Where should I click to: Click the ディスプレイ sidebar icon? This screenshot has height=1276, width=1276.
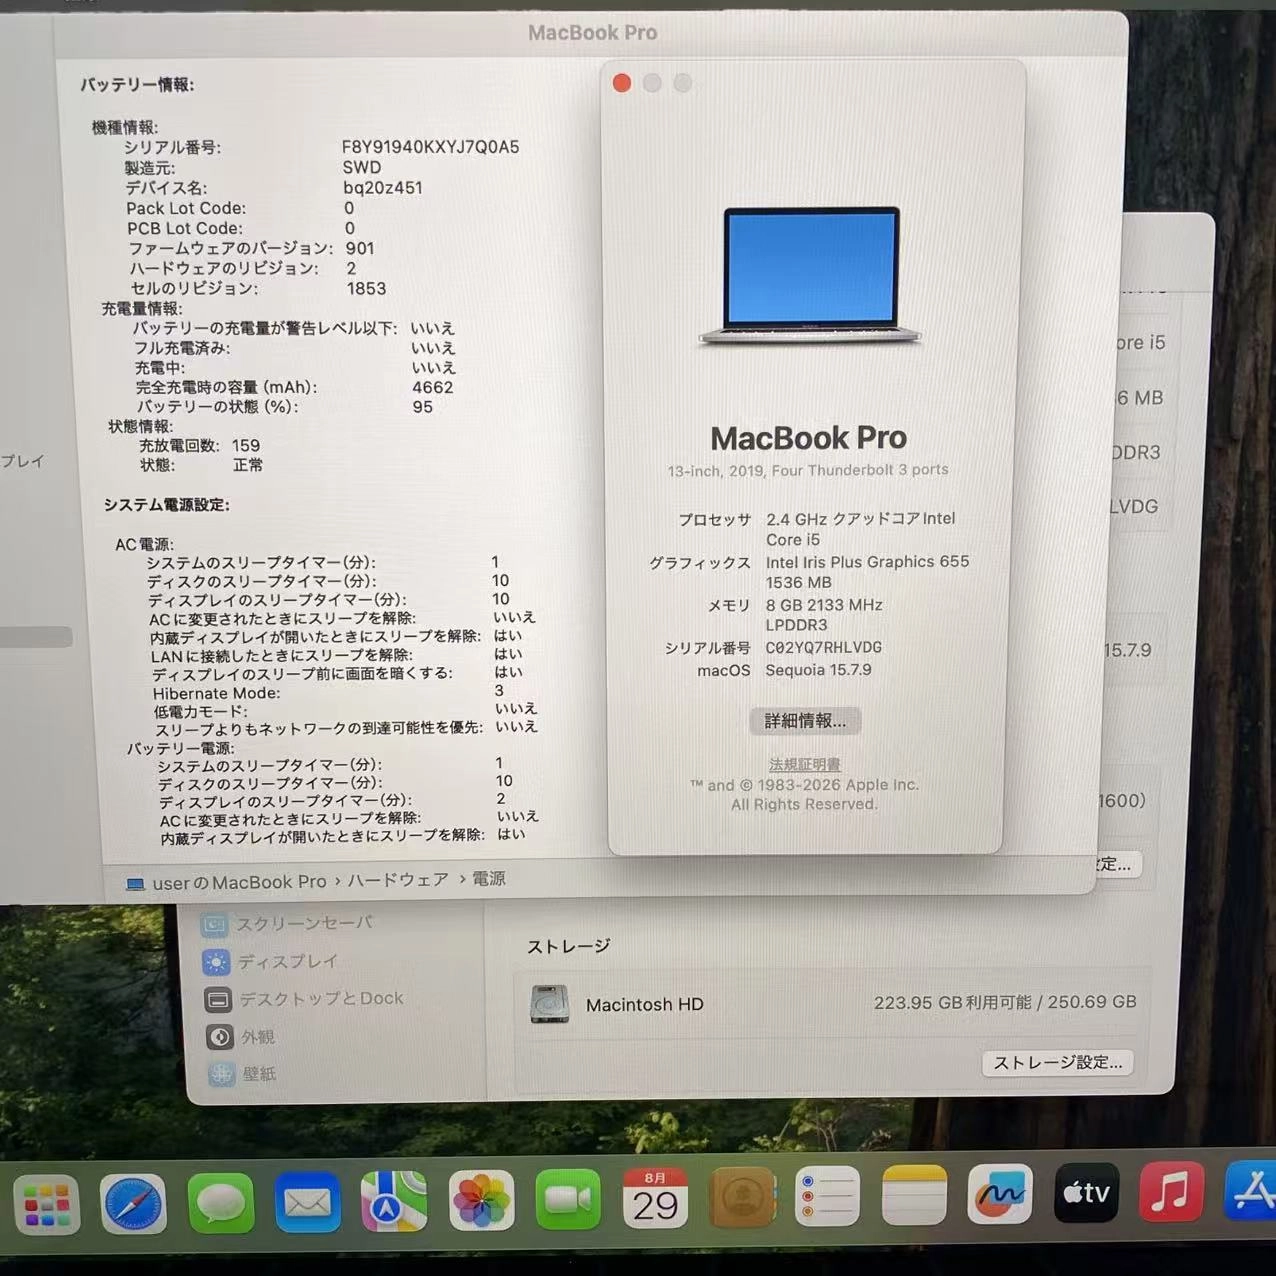point(216,962)
